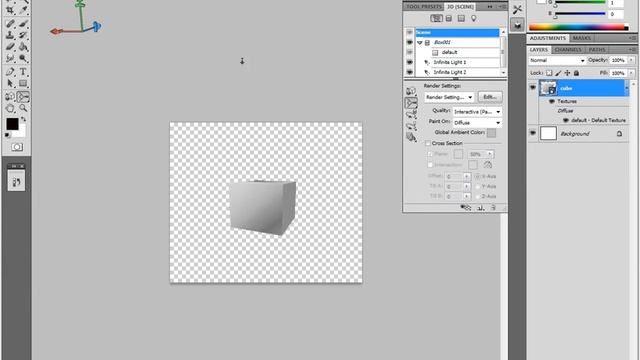640x360 pixels.
Task: Switch to the Channels tab
Action: [568, 49]
